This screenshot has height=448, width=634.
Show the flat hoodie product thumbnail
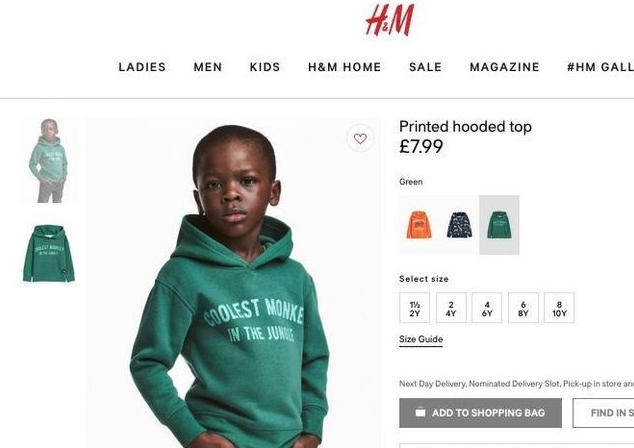49,254
